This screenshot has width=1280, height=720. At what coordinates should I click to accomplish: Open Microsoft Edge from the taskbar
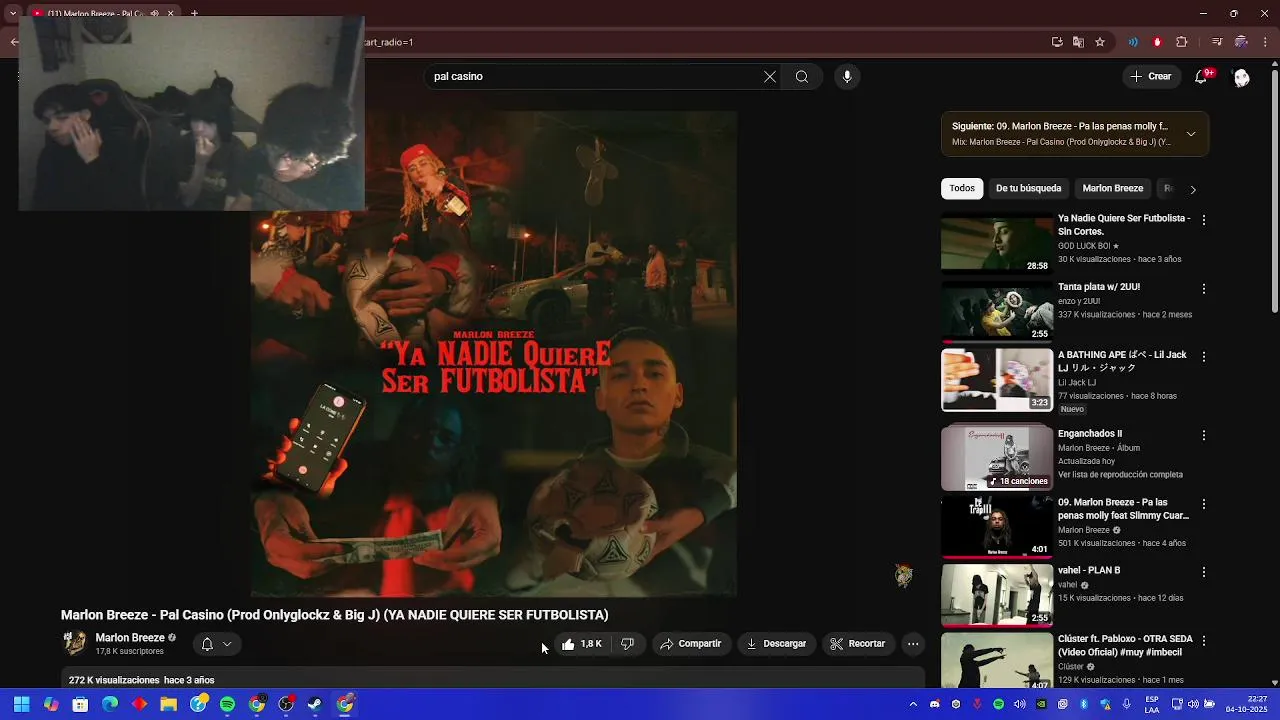tap(110, 704)
